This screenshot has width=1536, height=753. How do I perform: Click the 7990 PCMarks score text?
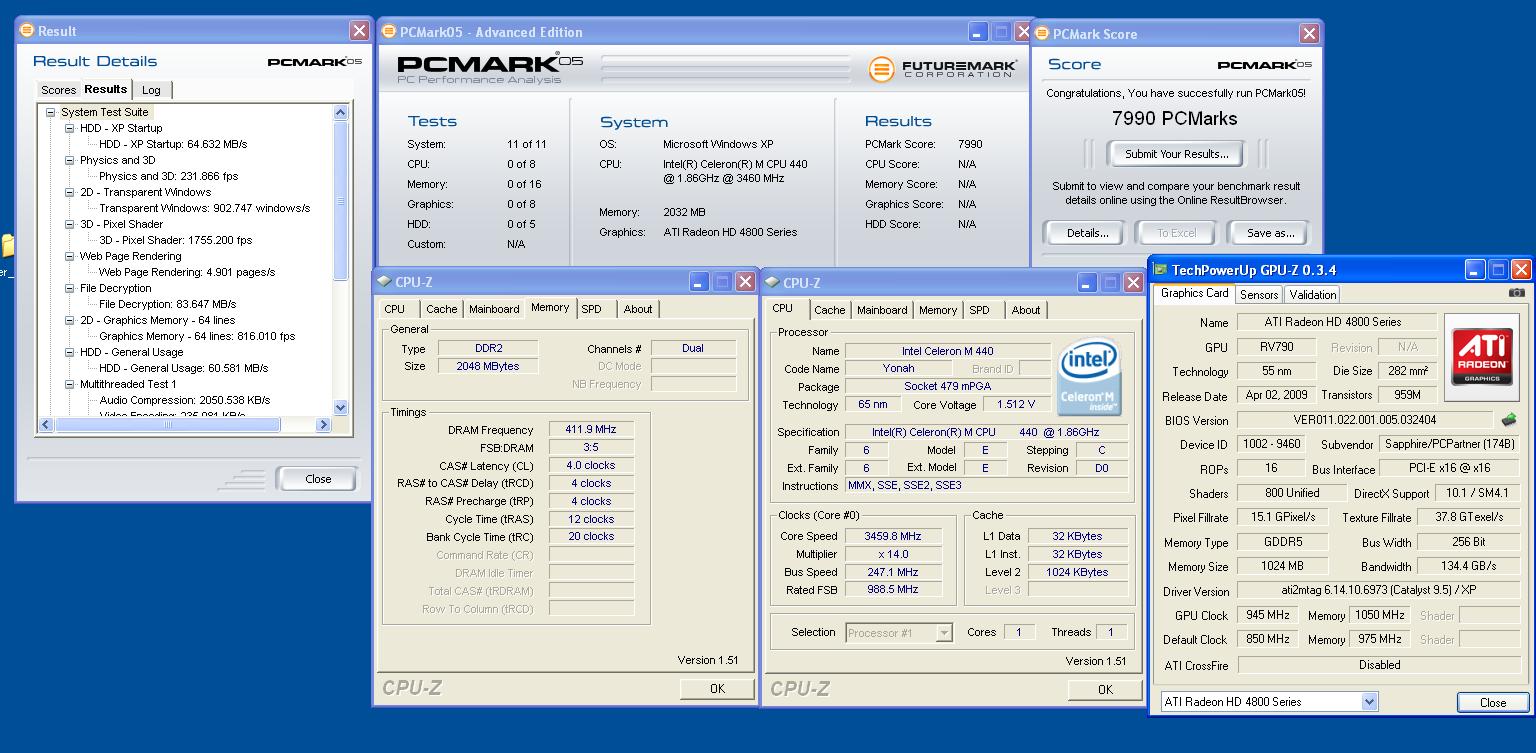pyautogui.click(x=1174, y=118)
